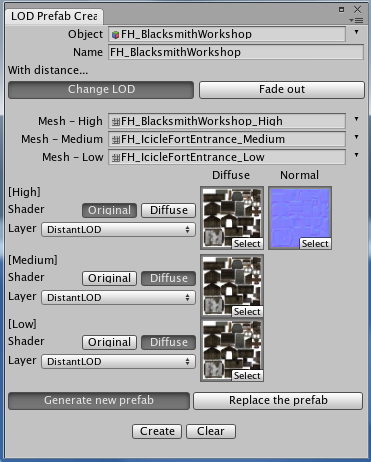Open object picker for Mesh - High

tap(356, 119)
